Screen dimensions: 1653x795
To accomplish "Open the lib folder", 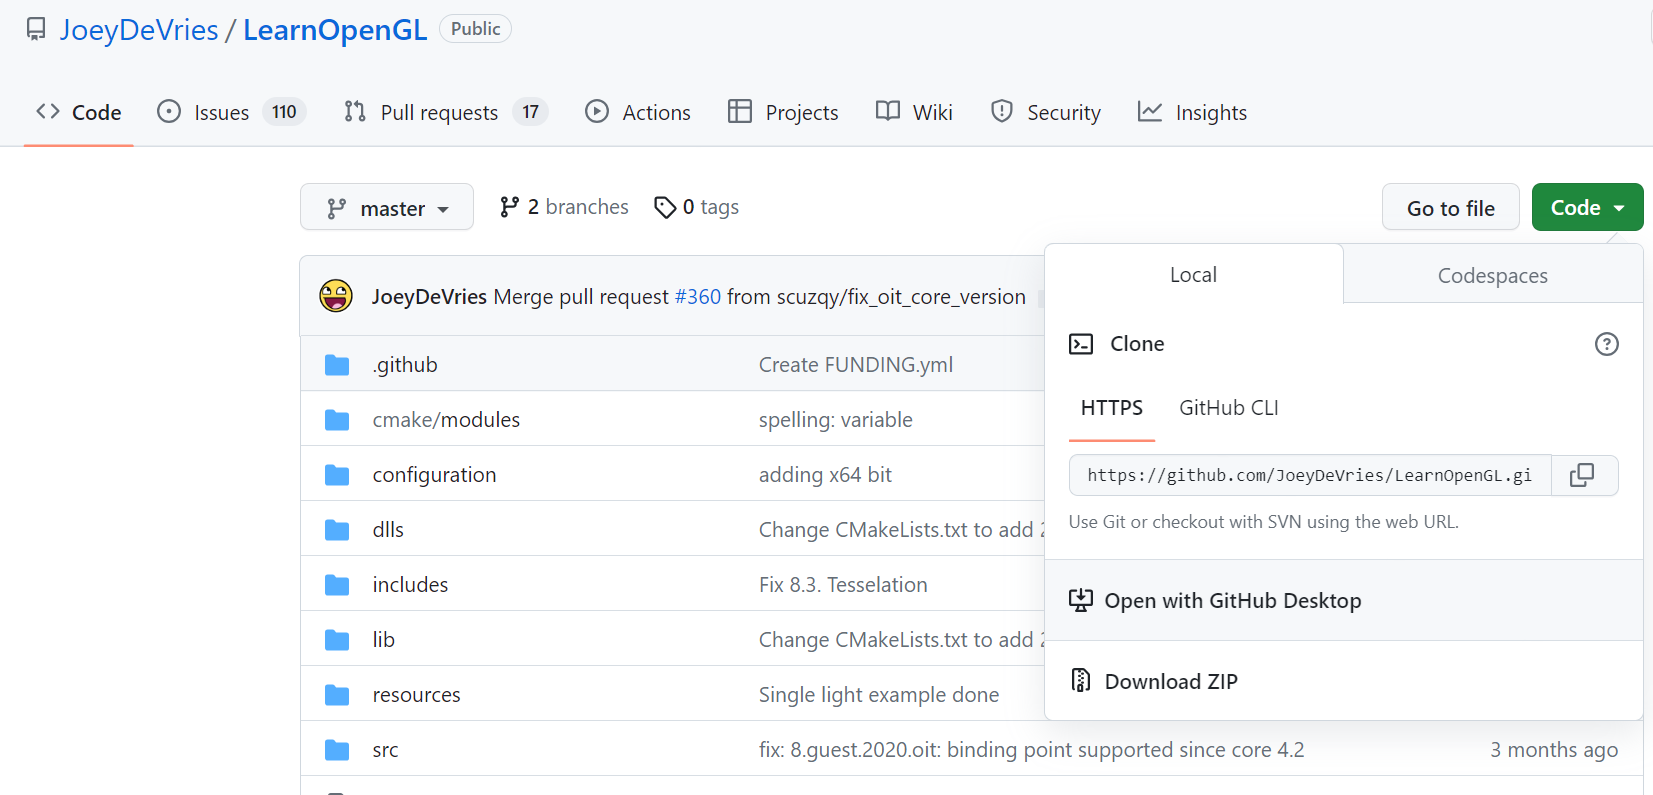I will coord(384,640).
